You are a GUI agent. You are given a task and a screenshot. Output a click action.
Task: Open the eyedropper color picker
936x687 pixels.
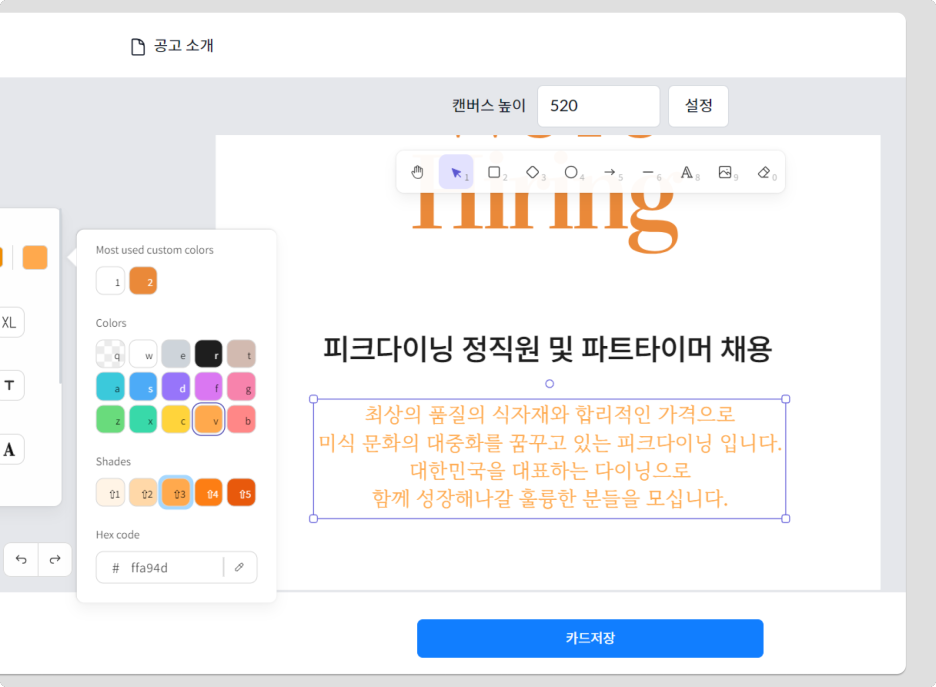239,567
